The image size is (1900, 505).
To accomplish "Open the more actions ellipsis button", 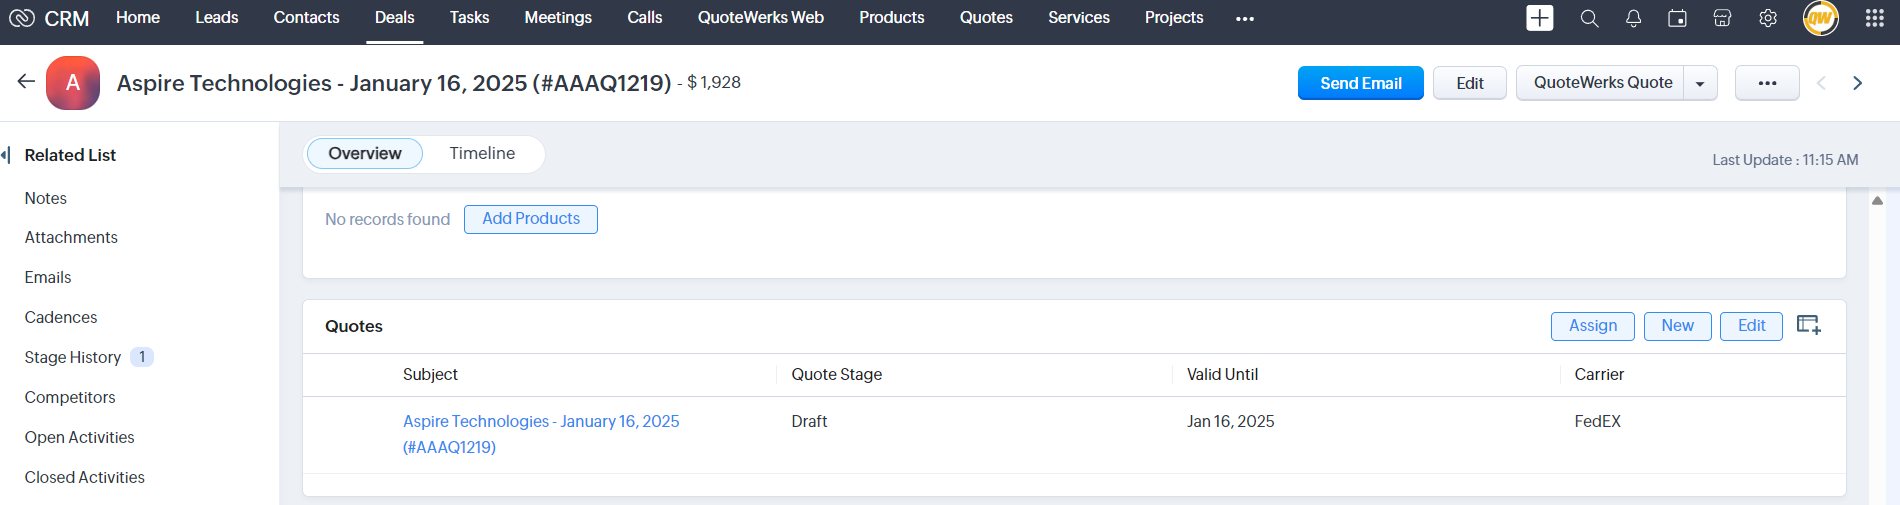I will (x=1767, y=83).
